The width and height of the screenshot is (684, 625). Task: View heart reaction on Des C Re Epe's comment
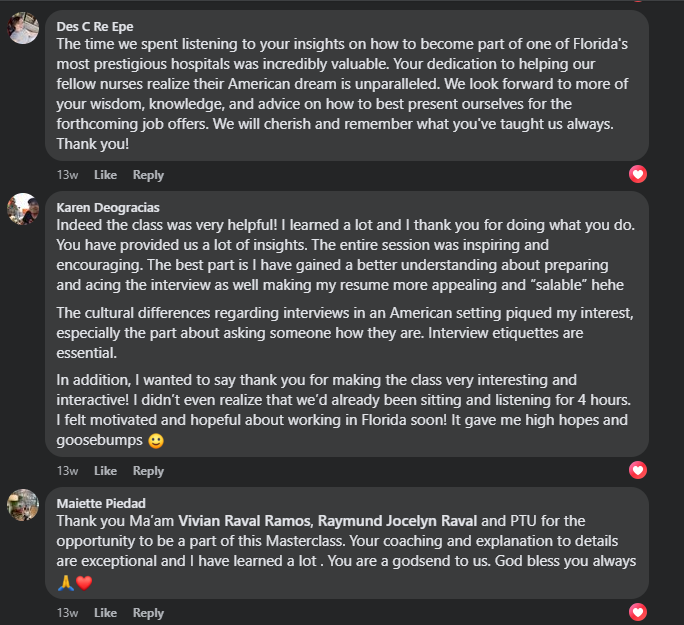pos(638,174)
